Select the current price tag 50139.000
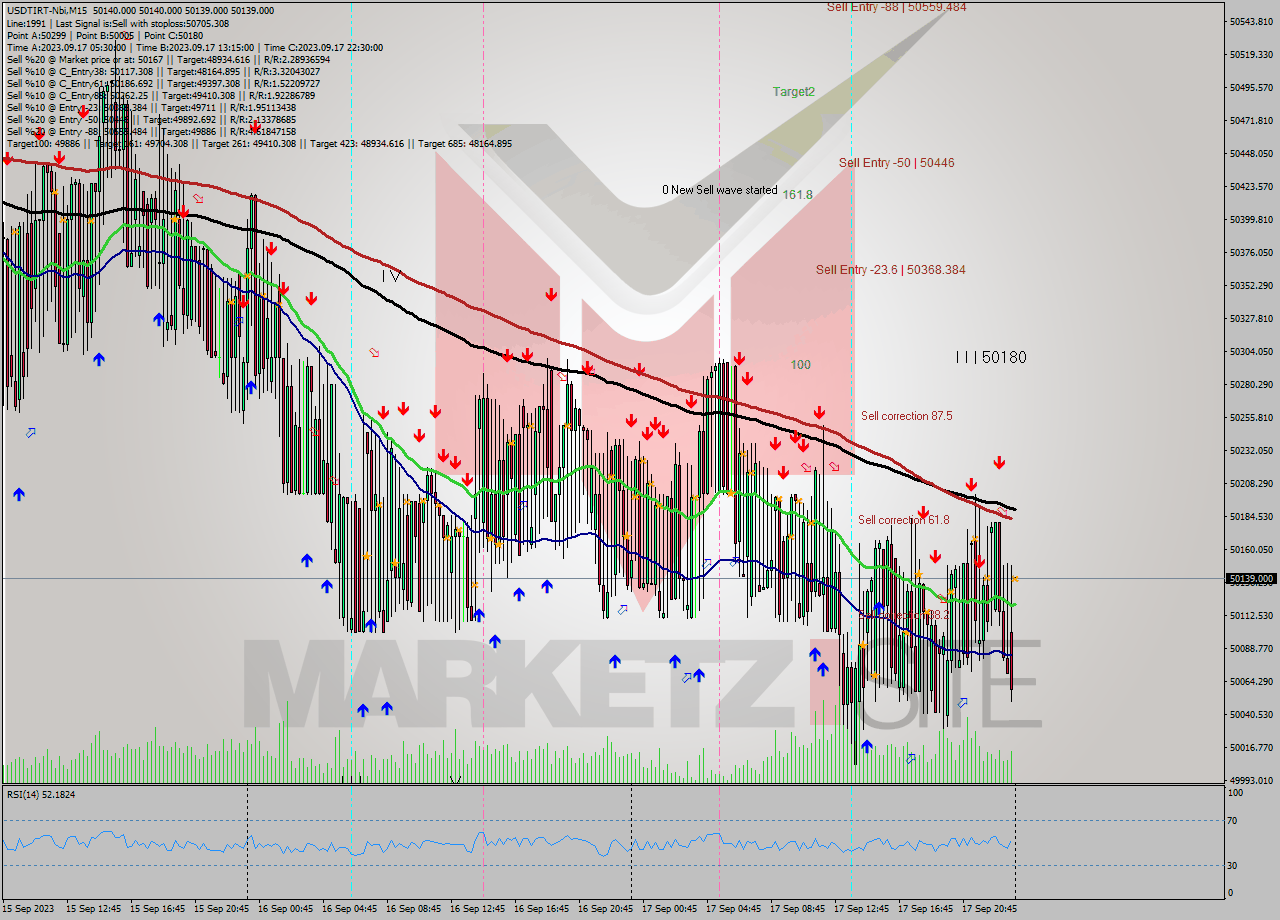 coord(1251,578)
